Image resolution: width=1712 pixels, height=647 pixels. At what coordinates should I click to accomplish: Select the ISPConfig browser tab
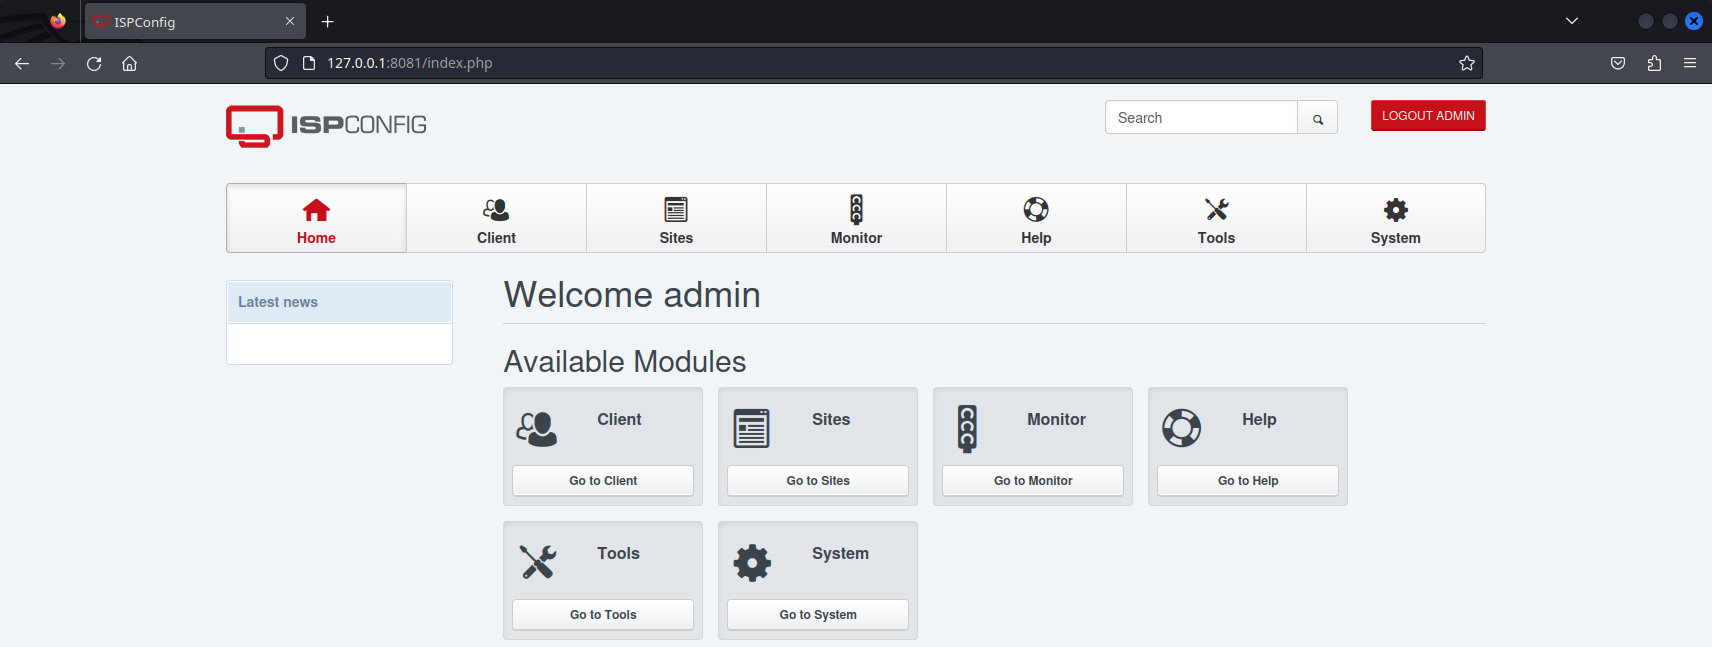tap(195, 21)
